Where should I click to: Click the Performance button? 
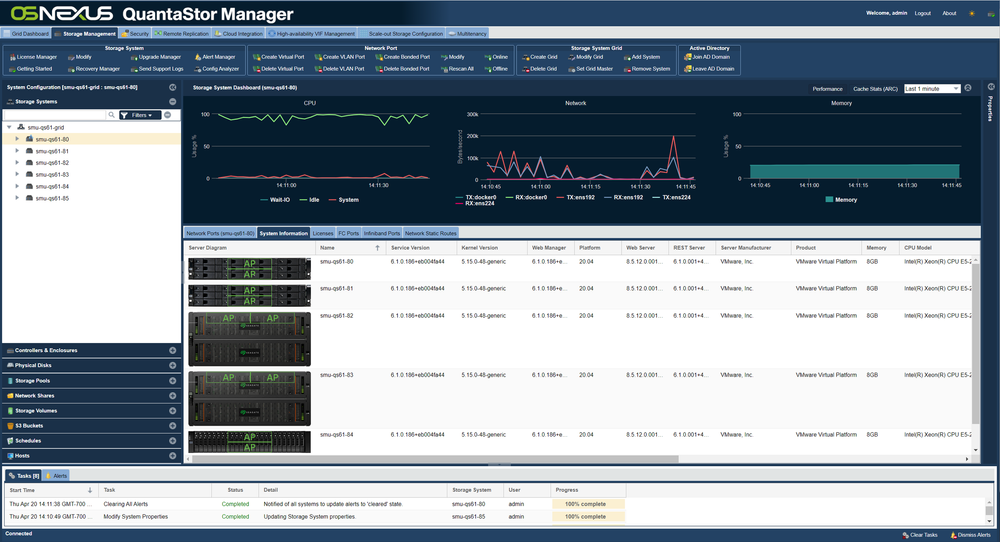(x=827, y=89)
